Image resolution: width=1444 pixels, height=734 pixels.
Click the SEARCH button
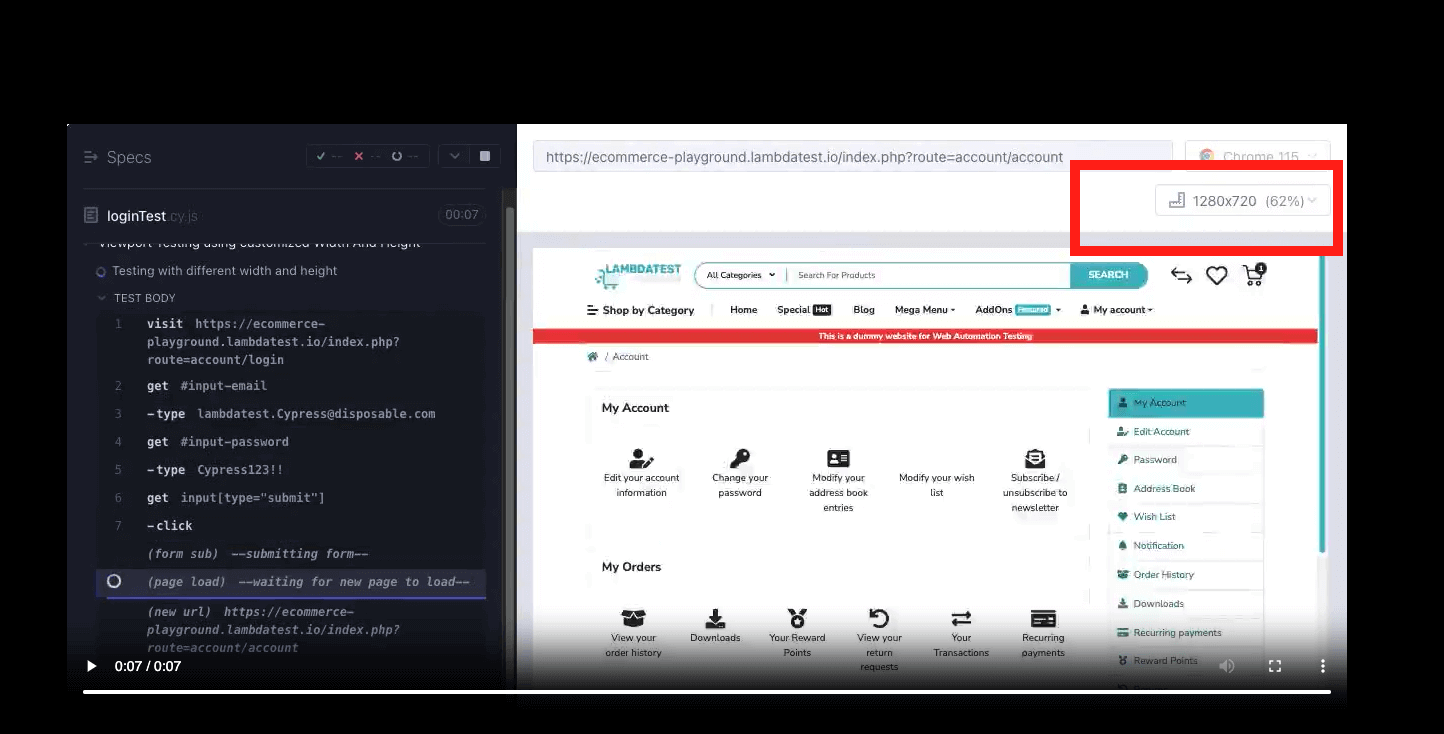click(1108, 275)
